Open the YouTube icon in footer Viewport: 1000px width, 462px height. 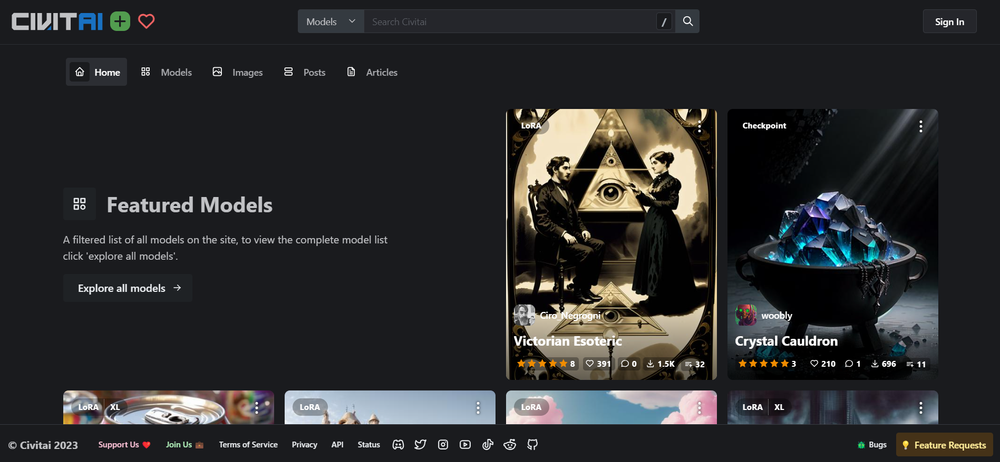pyautogui.click(x=465, y=445)
